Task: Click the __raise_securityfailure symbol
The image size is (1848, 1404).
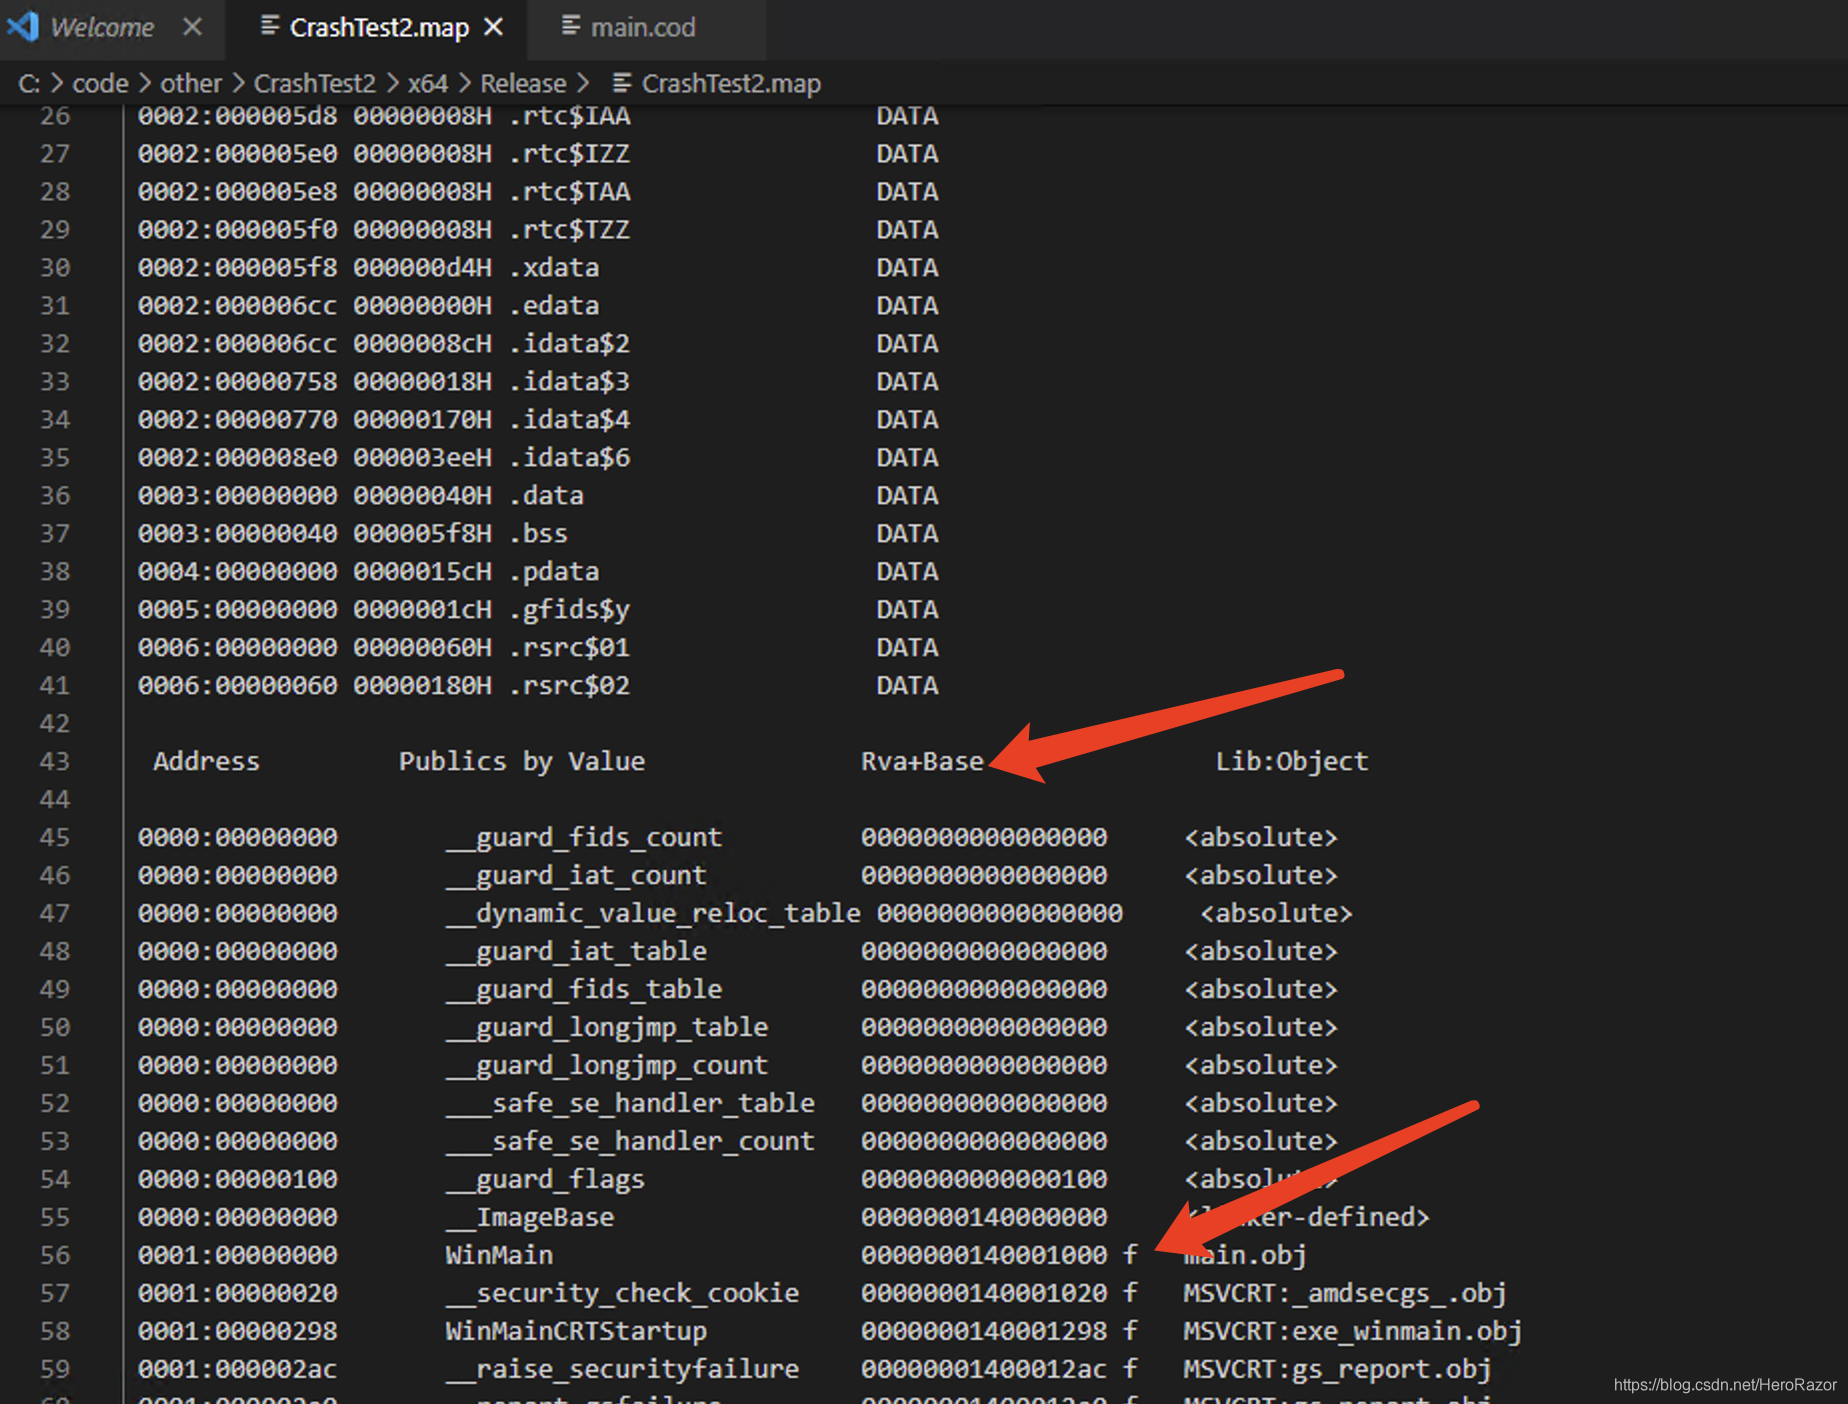Action: pos(622,1369)
